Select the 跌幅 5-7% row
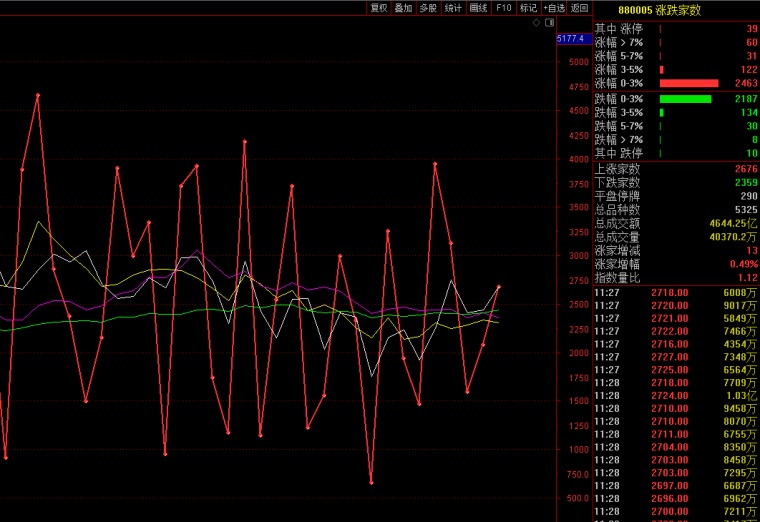The width and height of the screenshot is (760, 522). pyautogui.click(x=676, y=126)
